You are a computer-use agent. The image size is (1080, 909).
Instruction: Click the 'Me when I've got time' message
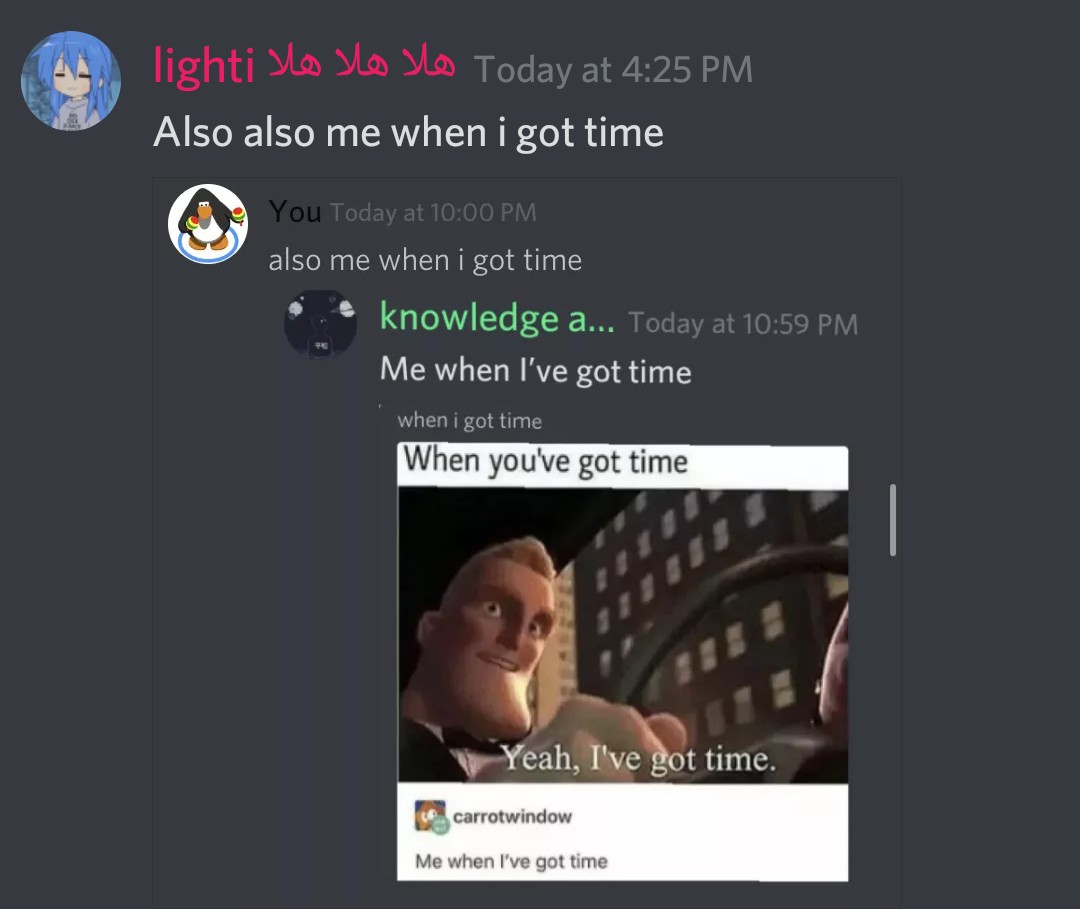tap(535, 370)
